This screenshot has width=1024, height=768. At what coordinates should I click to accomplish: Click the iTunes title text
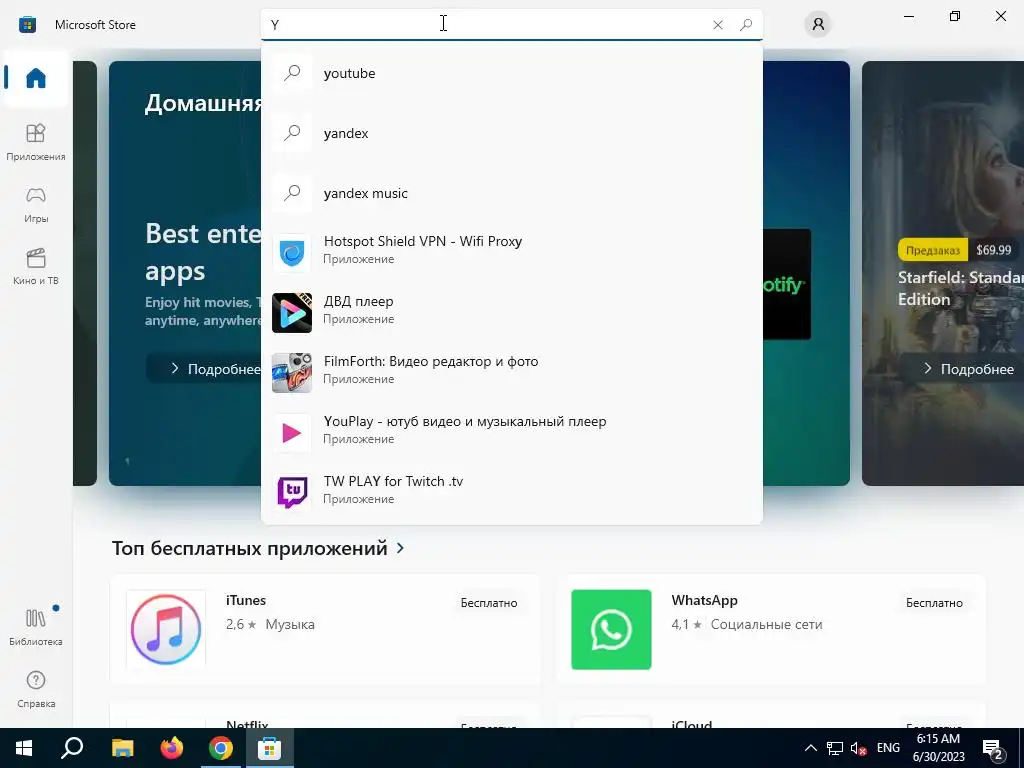click(246, 600)
